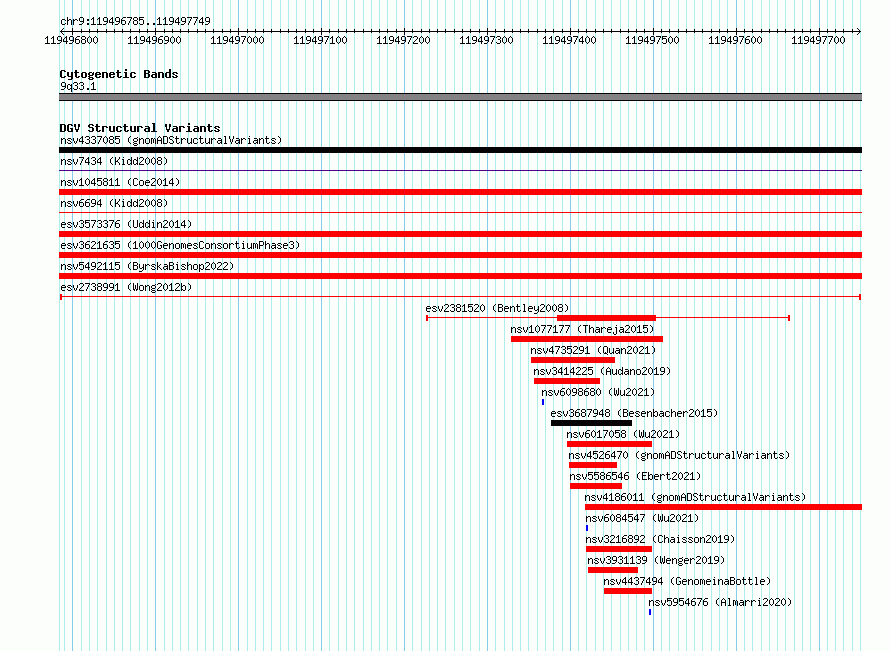
Task: Open esv3621635 (1000GenomesConsortiumPhase3) label
Action: coord(180,245)
